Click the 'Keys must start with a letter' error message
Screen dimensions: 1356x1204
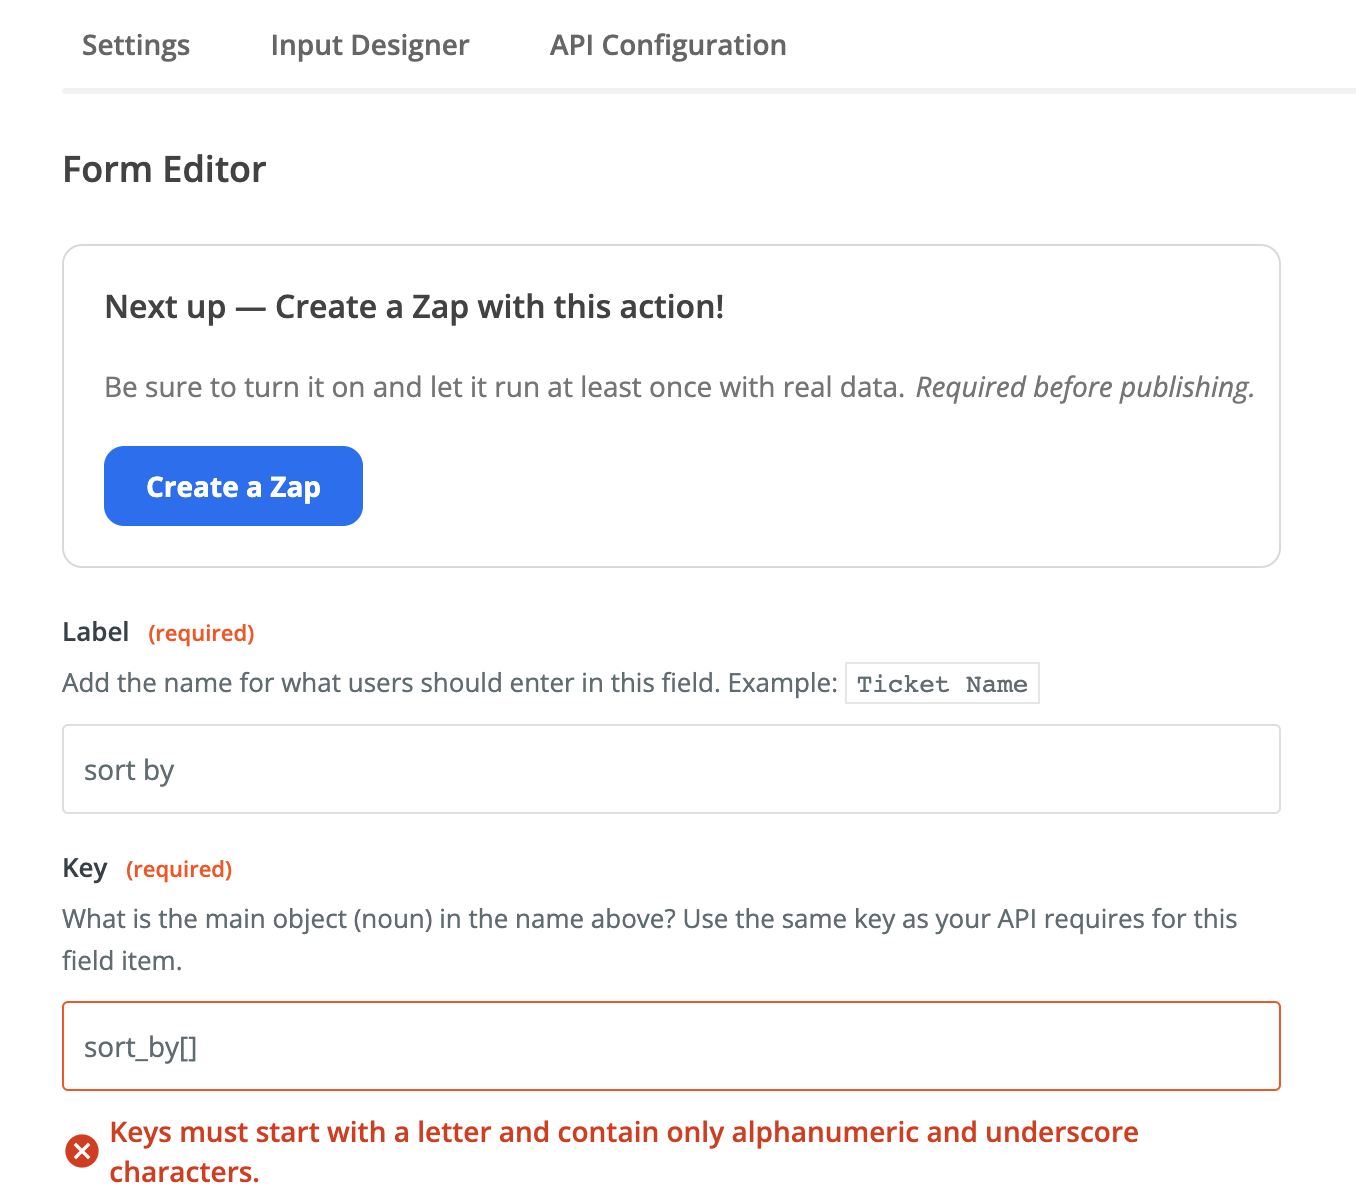tap(624, 1151)
